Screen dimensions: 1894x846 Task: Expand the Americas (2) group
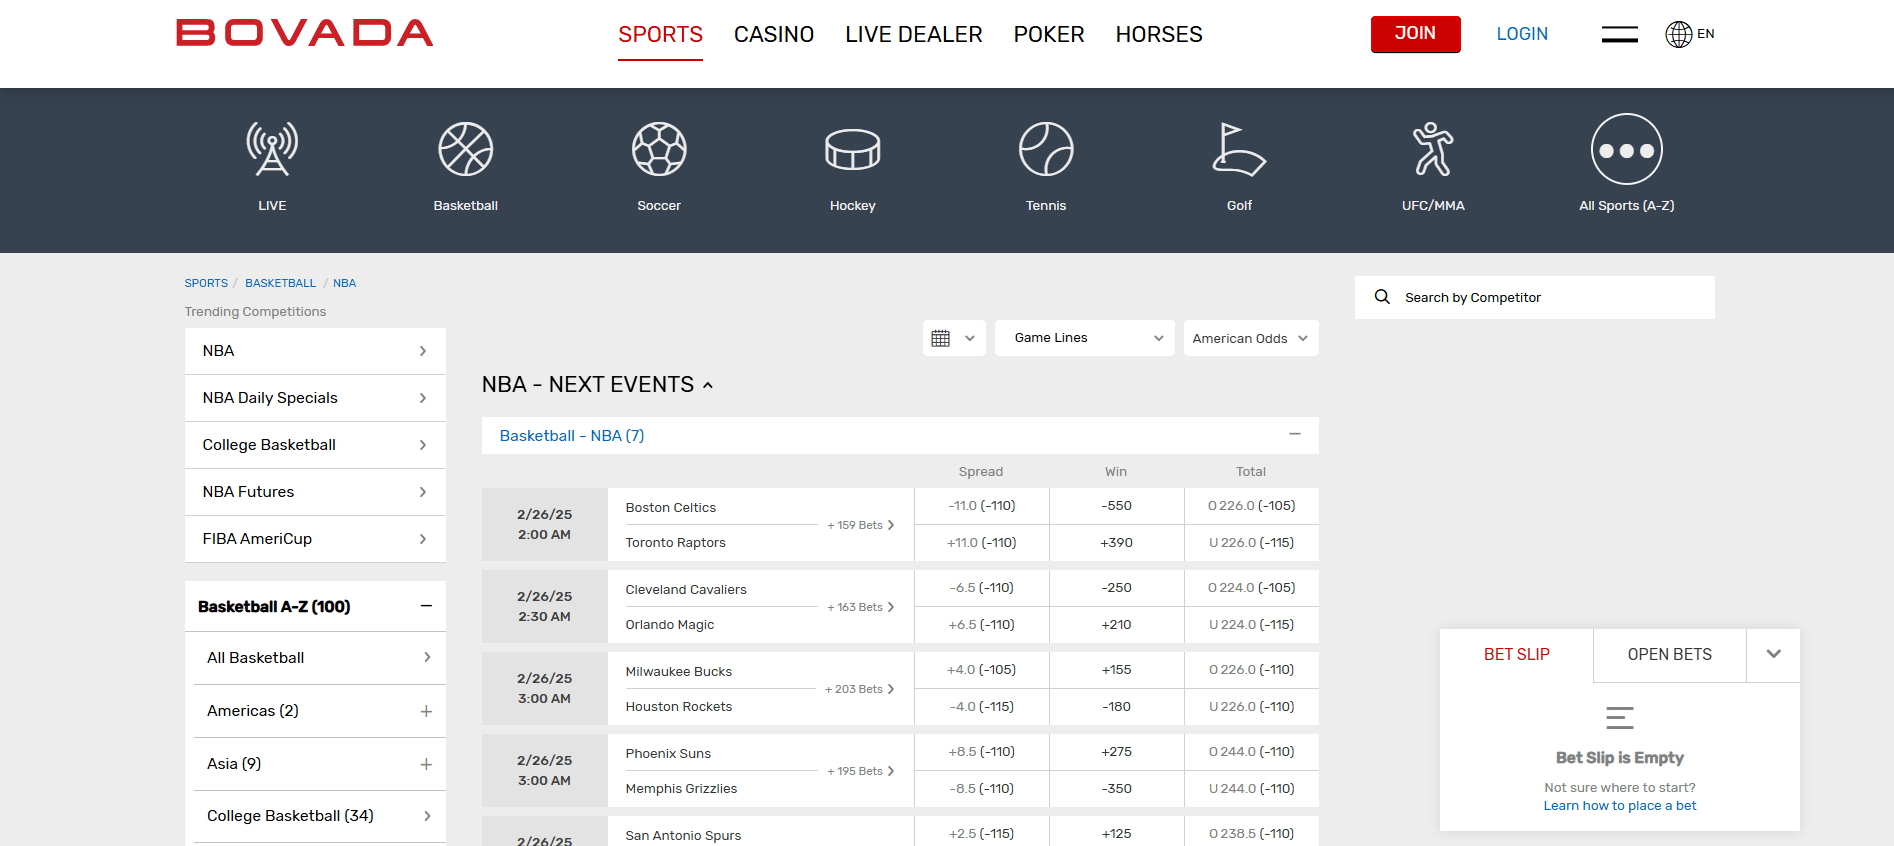[426, 711]
